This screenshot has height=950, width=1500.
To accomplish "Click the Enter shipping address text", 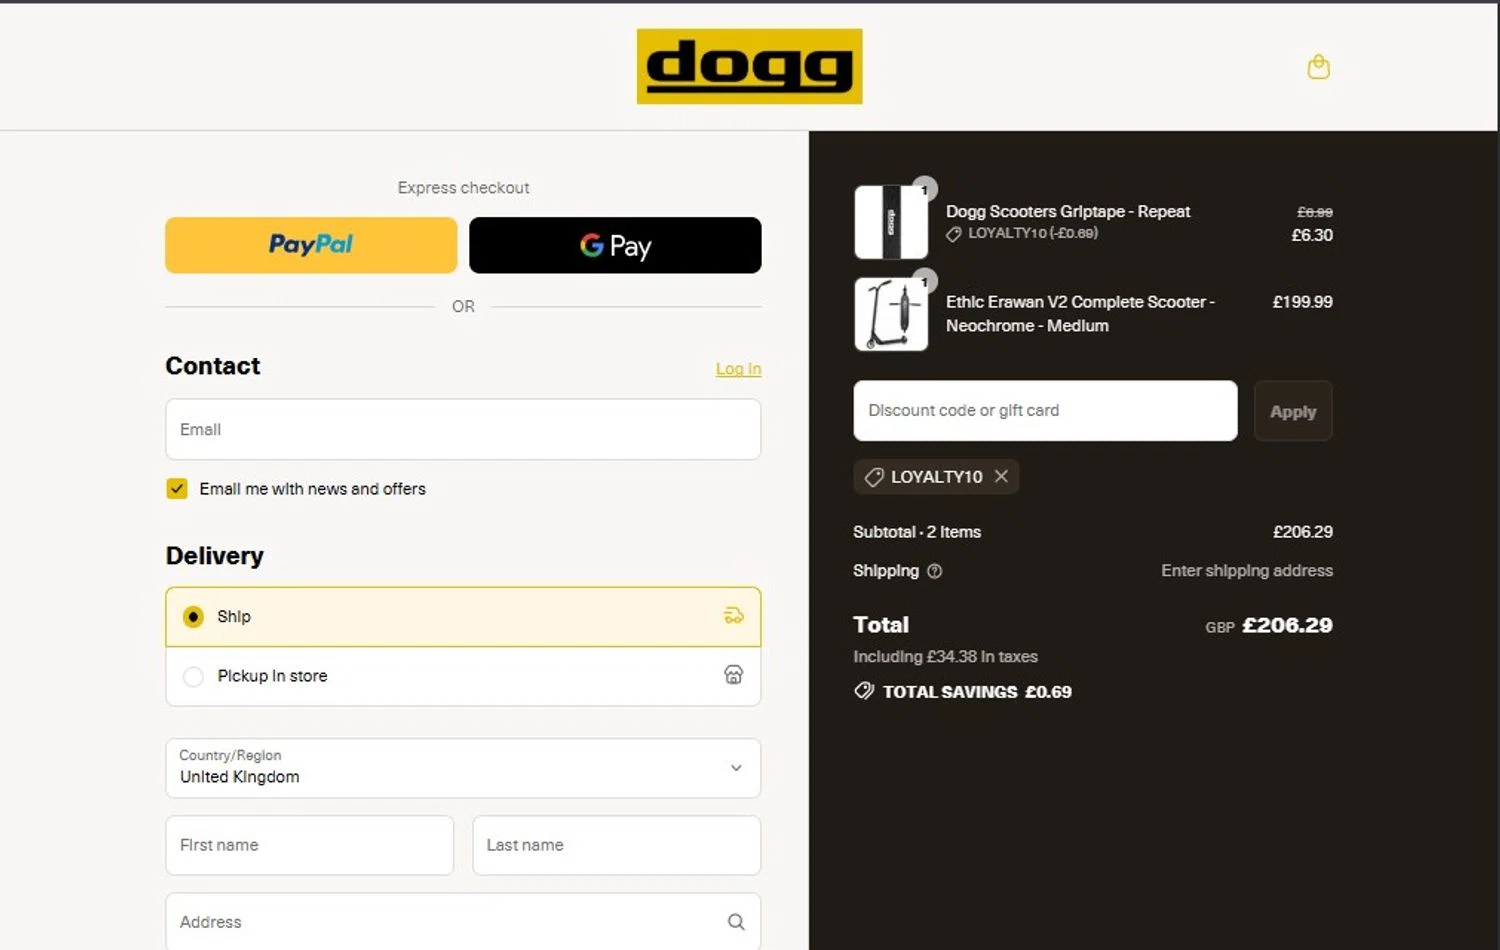I will 1247,571.
